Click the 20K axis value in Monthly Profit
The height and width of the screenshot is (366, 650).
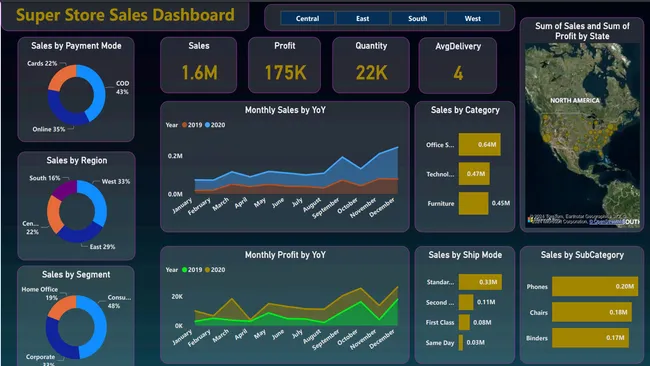pyautogui.click(x=177, y=296)
